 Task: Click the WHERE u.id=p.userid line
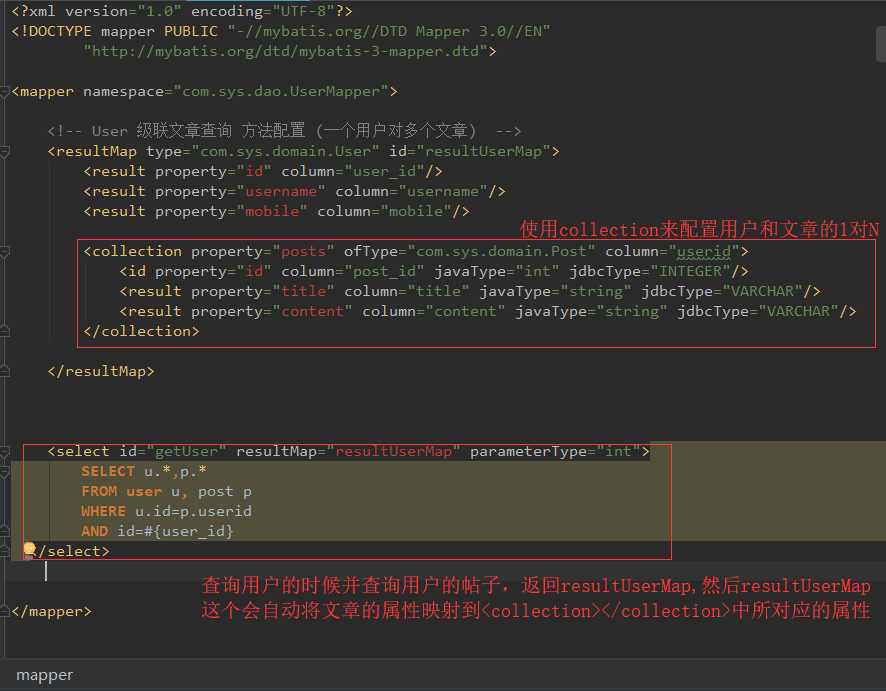tap(166, 512)
